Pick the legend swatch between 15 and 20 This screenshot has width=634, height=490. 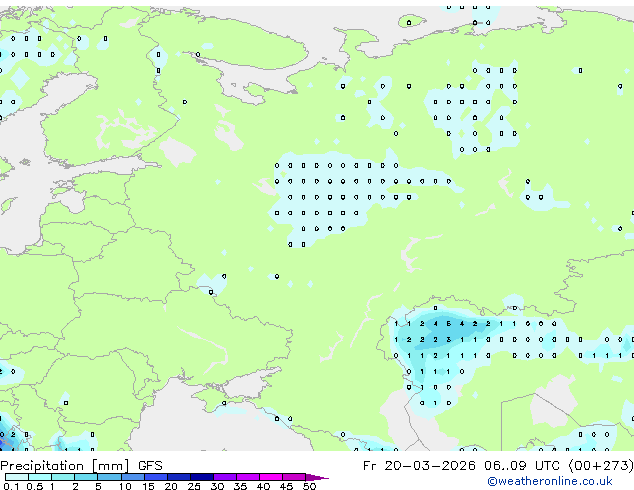(x=156, y=477)
